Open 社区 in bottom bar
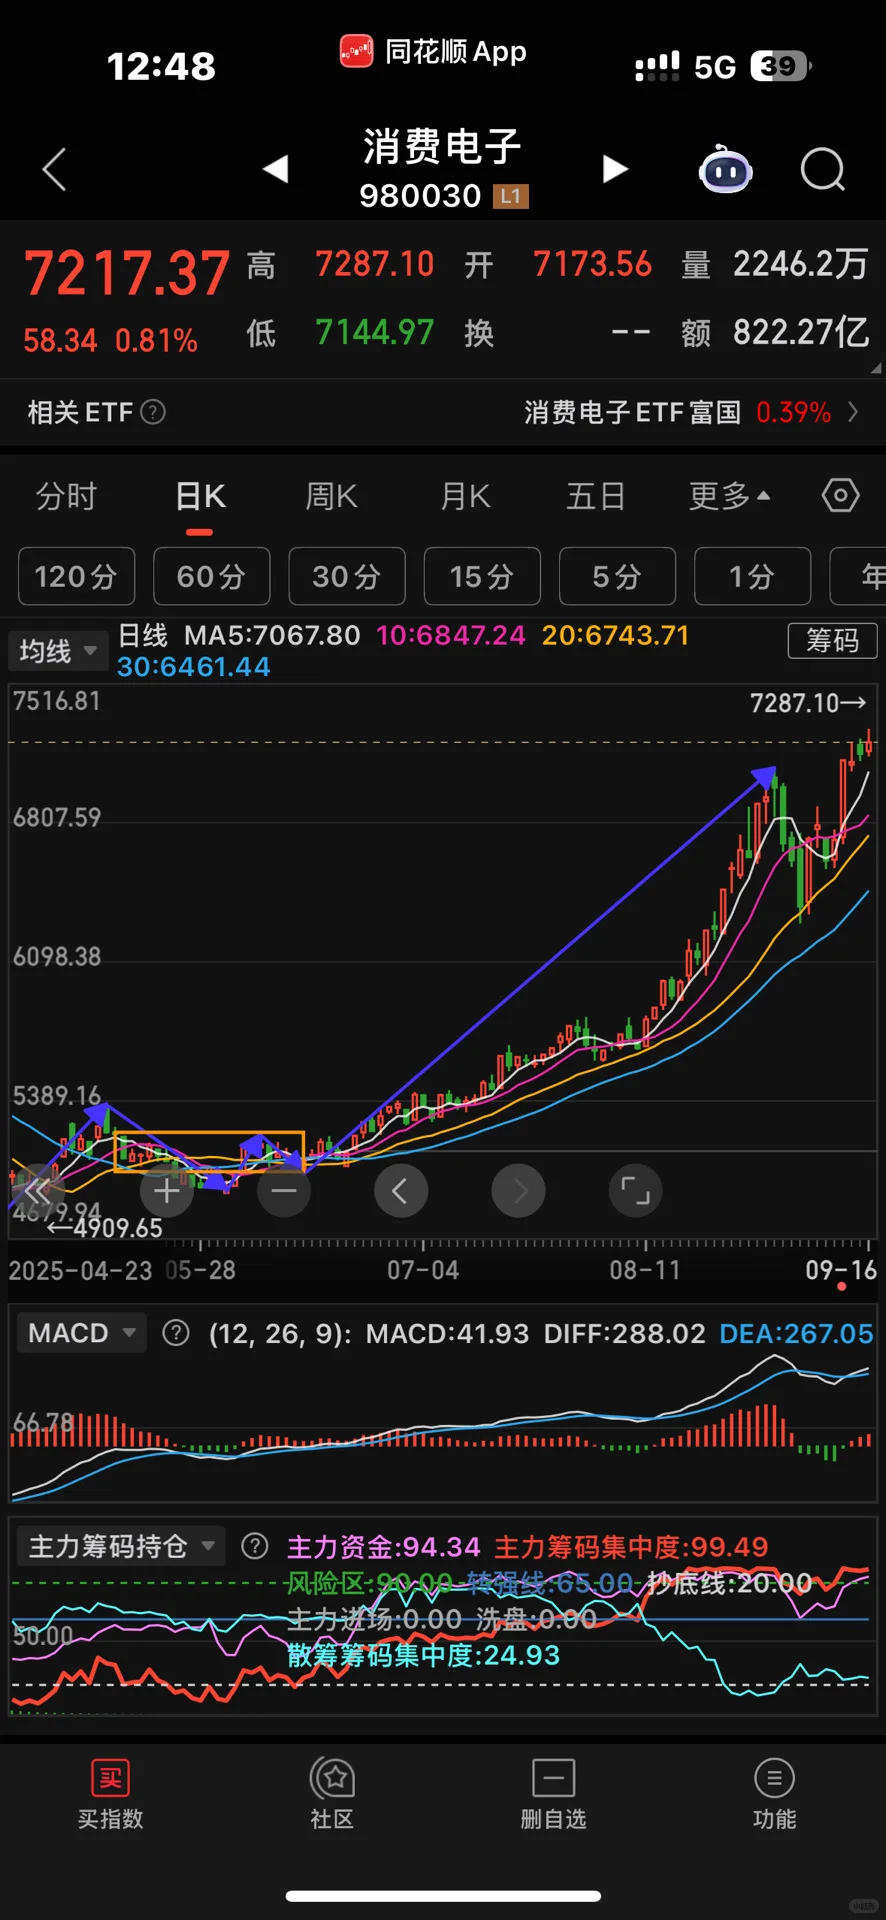 [332, 1795]
